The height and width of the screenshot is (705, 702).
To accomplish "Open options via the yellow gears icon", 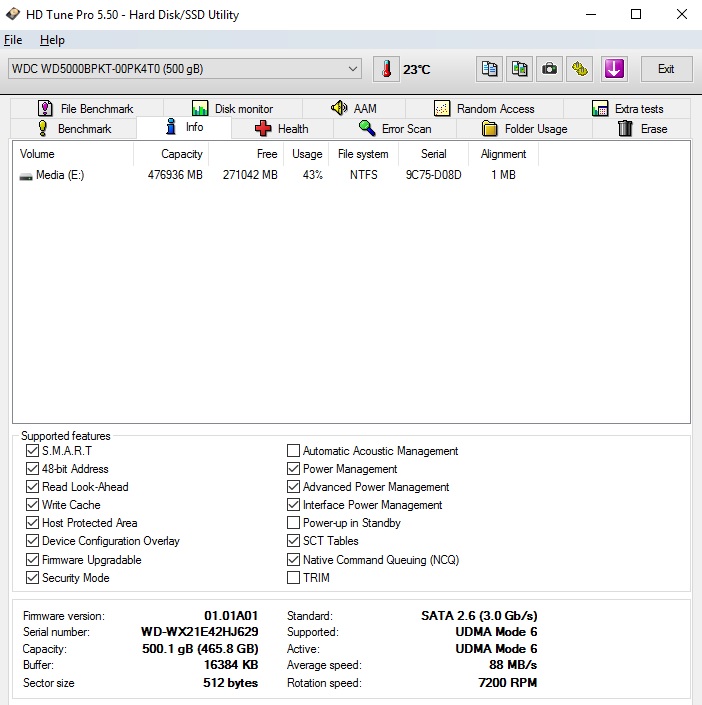I will pos(580,69).
